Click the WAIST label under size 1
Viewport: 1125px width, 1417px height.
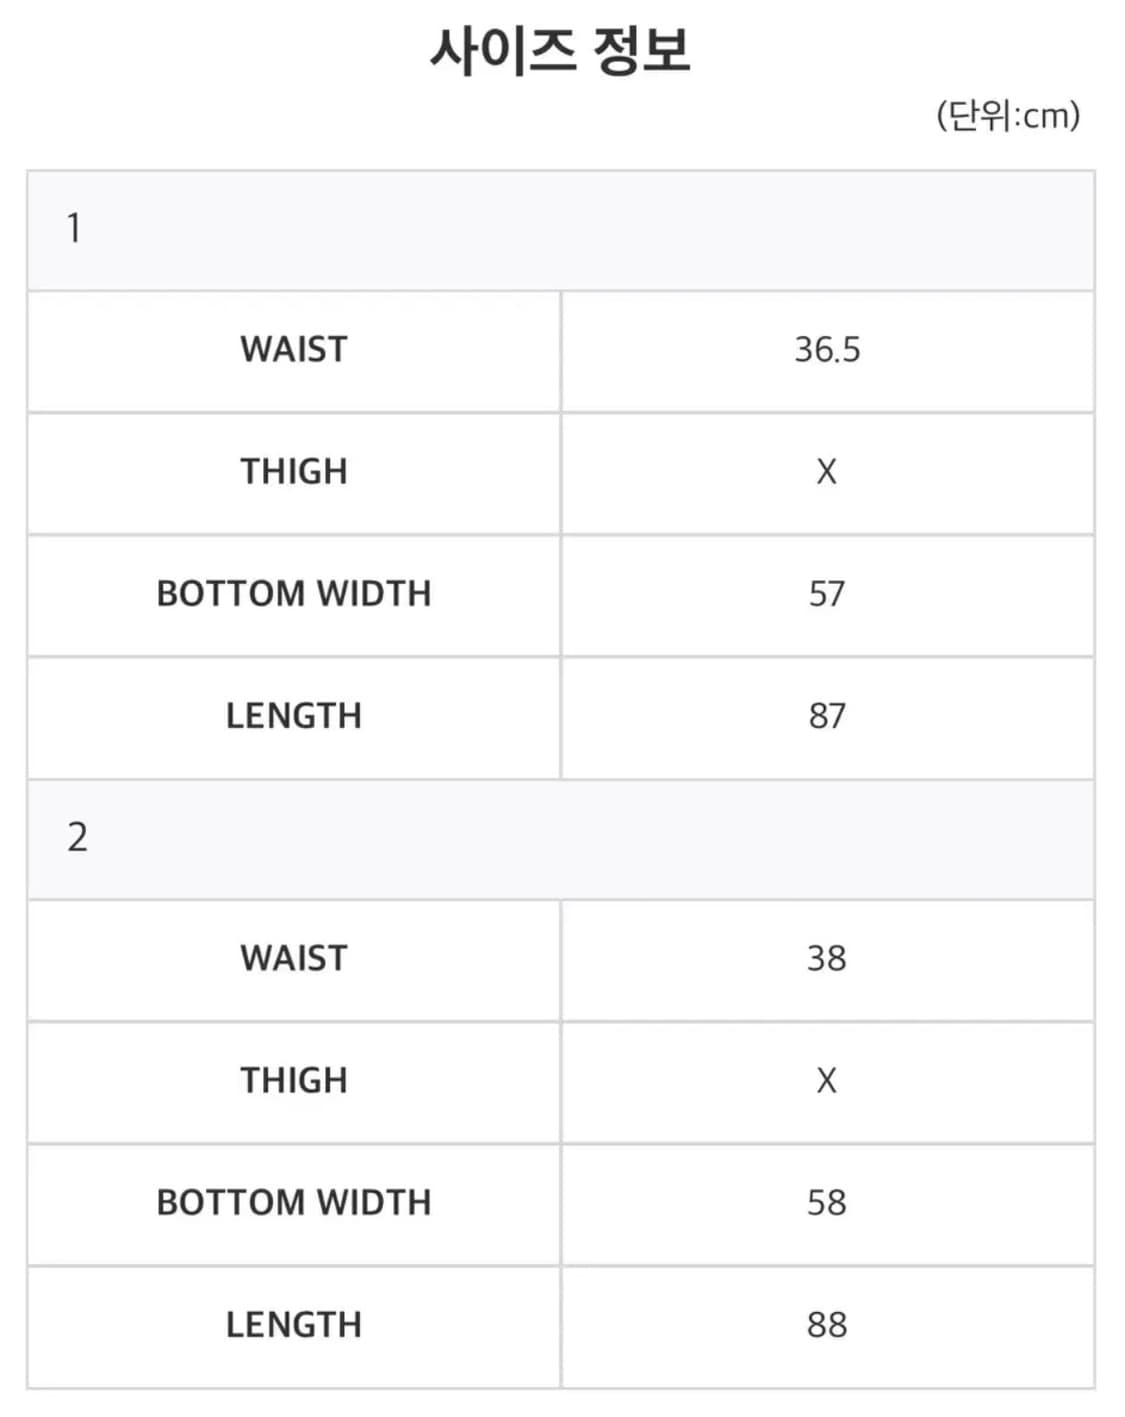[294, 350]
